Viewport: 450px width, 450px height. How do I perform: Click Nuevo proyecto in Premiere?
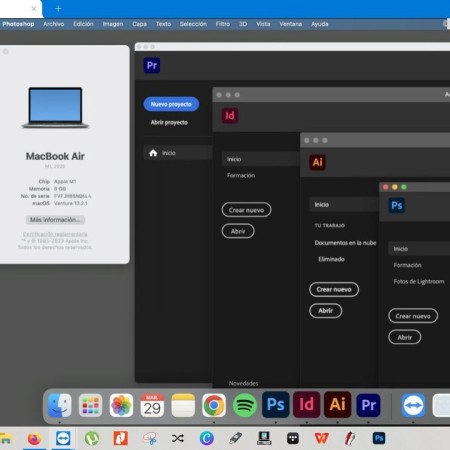coord(171,104)
